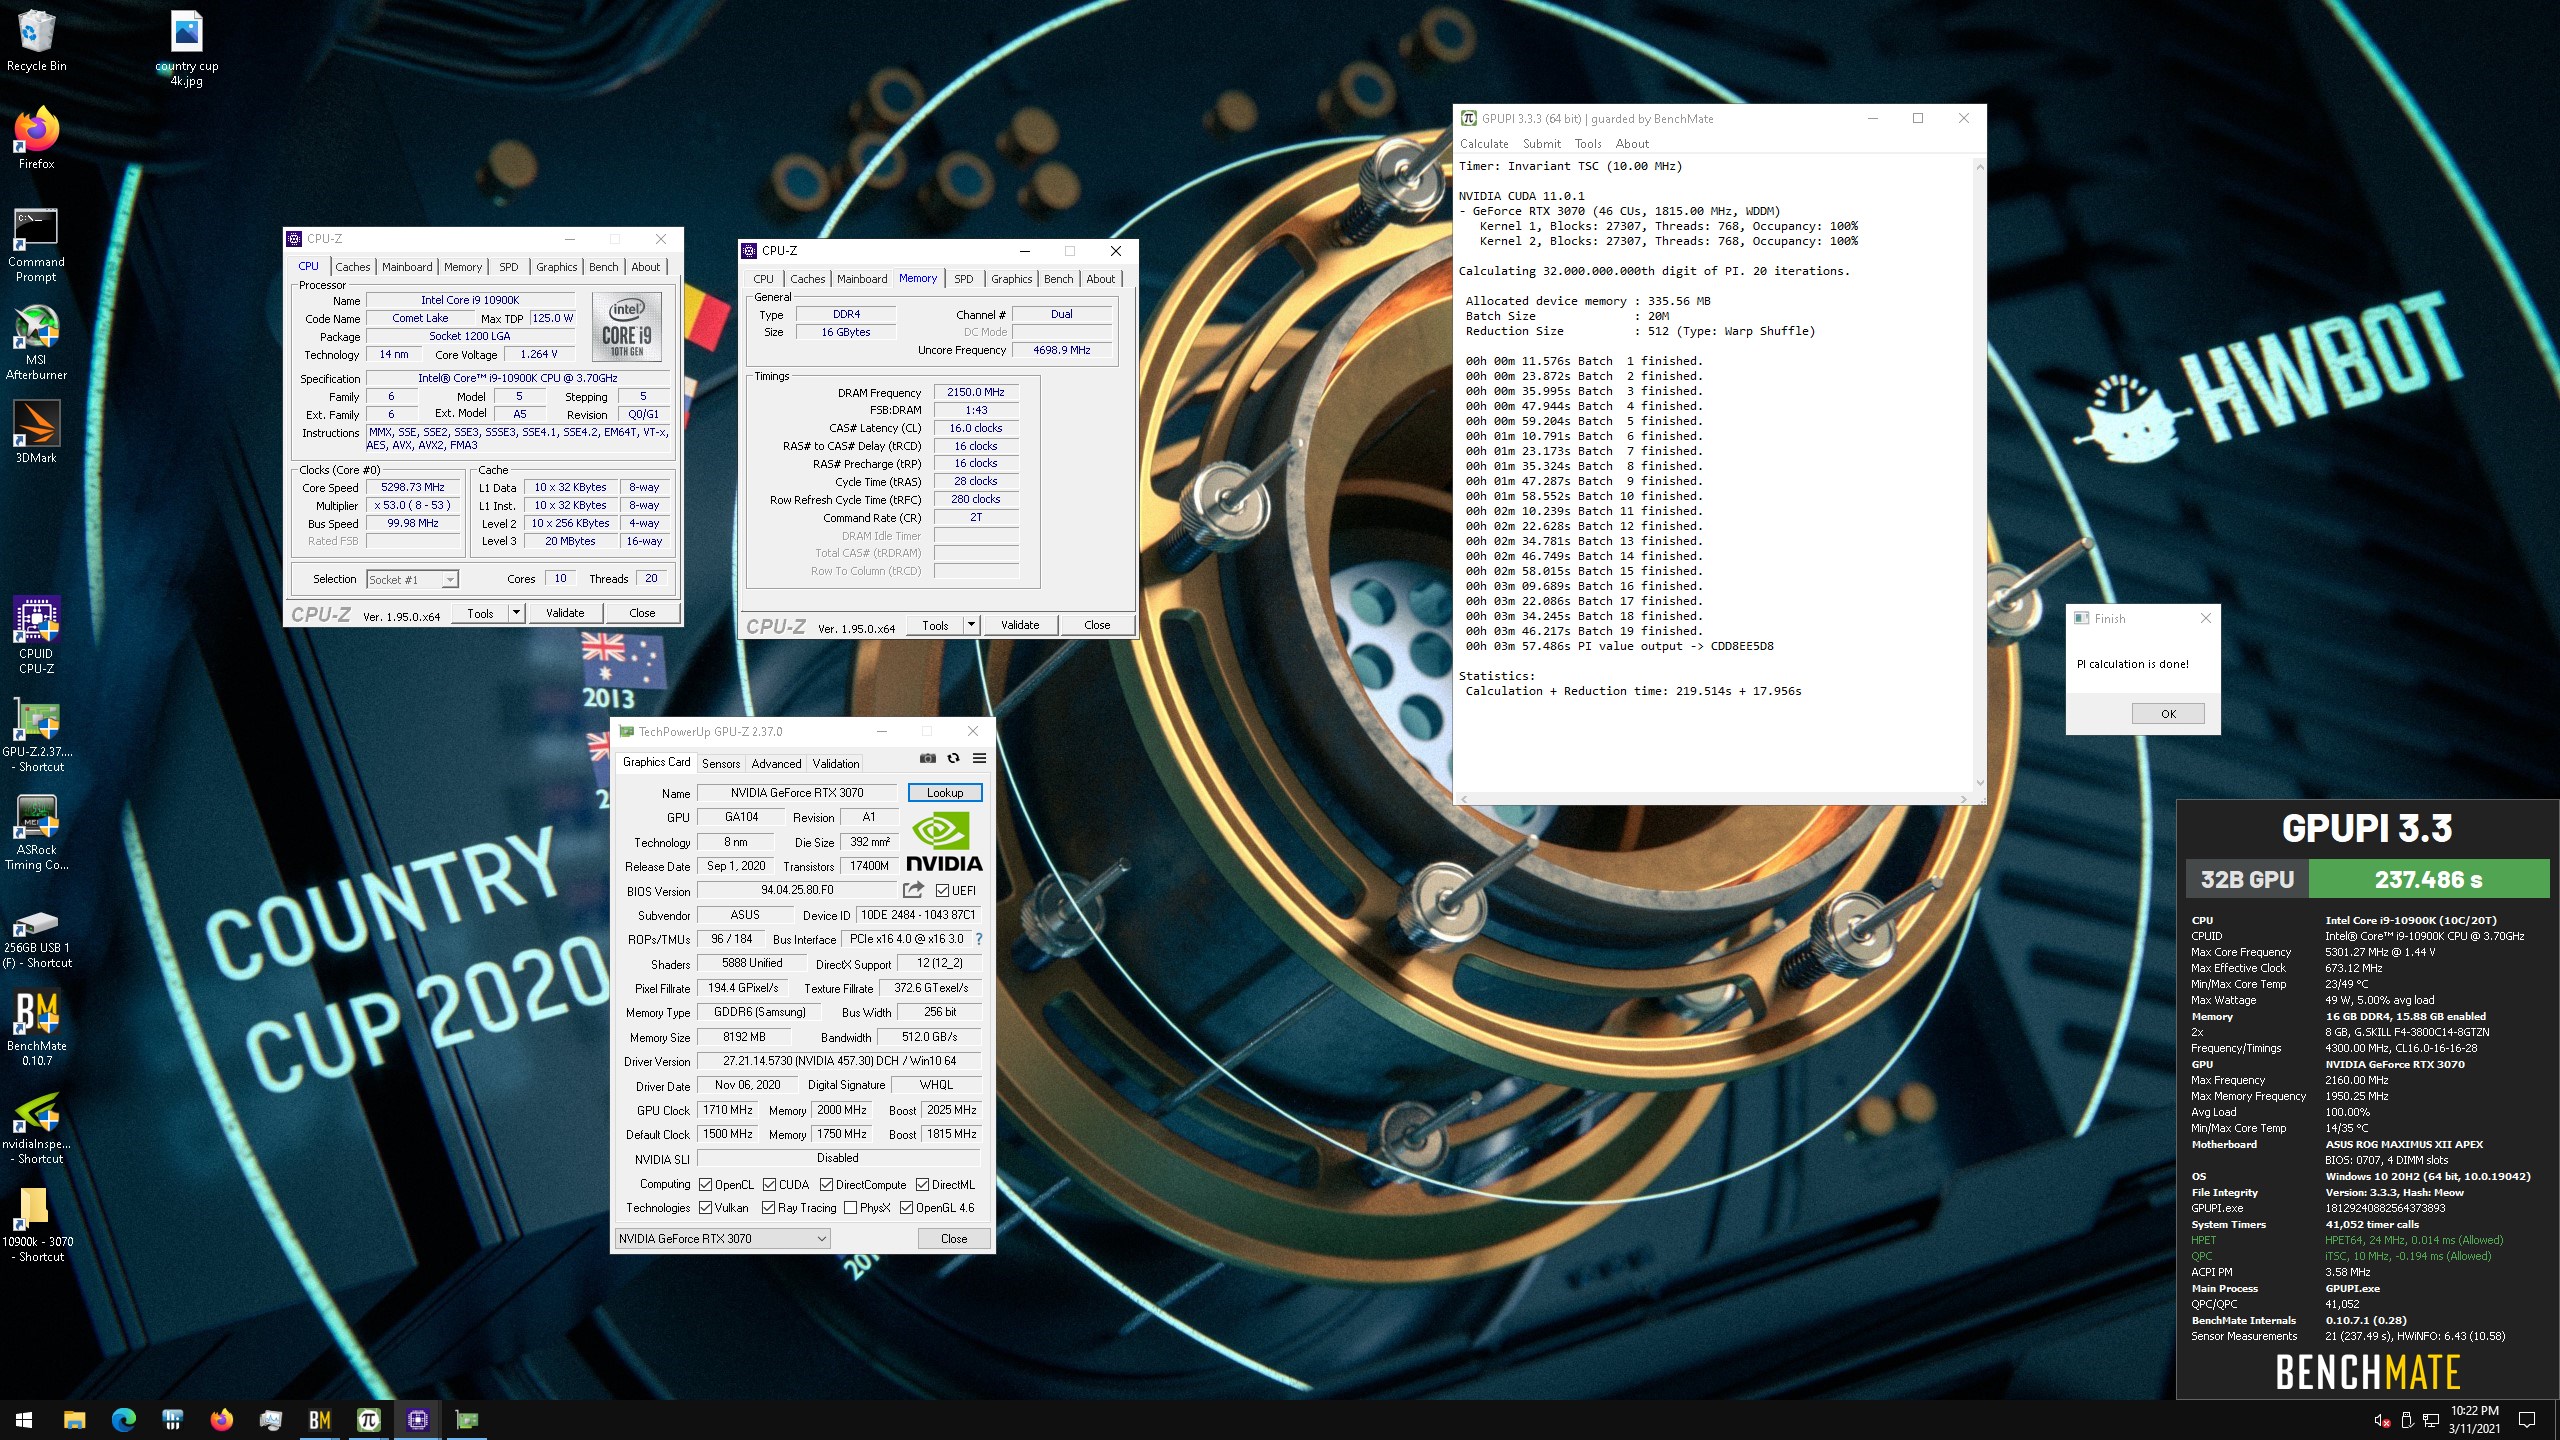Toggle the Vulkan checkbox in GPU-Z

point(705,1207)
